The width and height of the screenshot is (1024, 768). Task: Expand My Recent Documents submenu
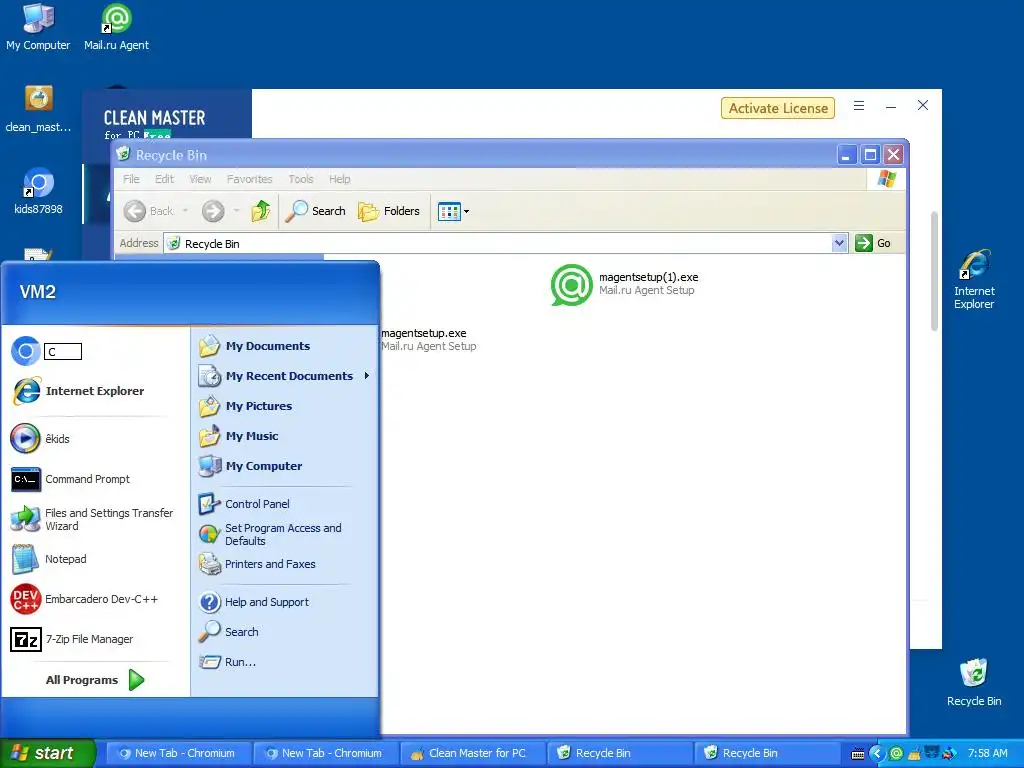(284, 376)
